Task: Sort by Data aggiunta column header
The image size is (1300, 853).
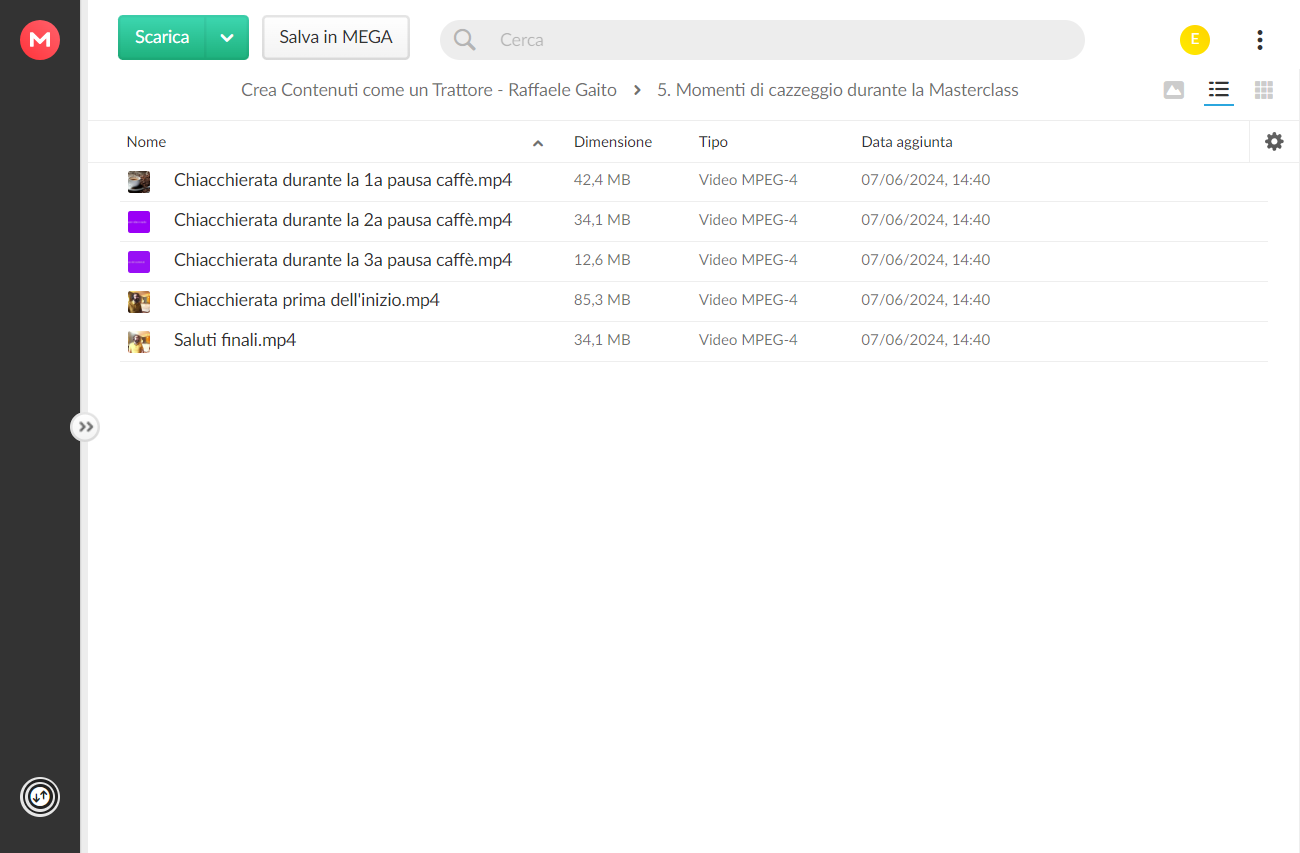Action: (x=907, y=142)
